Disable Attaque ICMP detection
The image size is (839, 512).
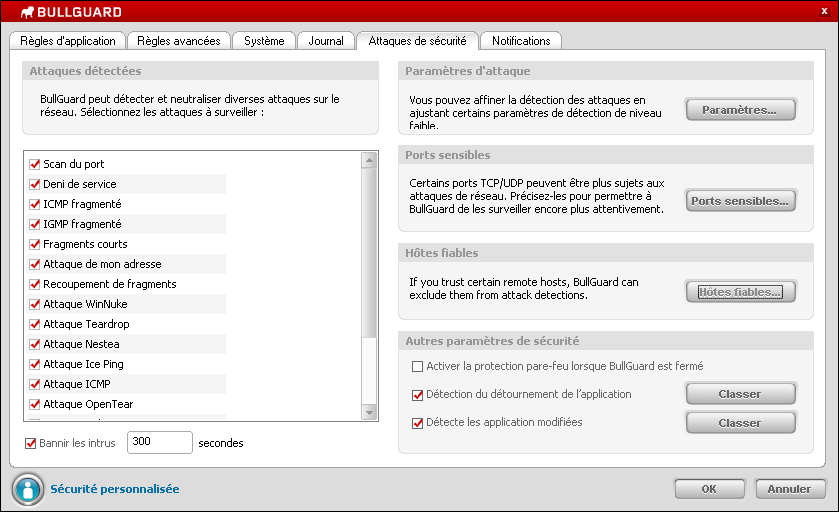(x=35, y=384)
